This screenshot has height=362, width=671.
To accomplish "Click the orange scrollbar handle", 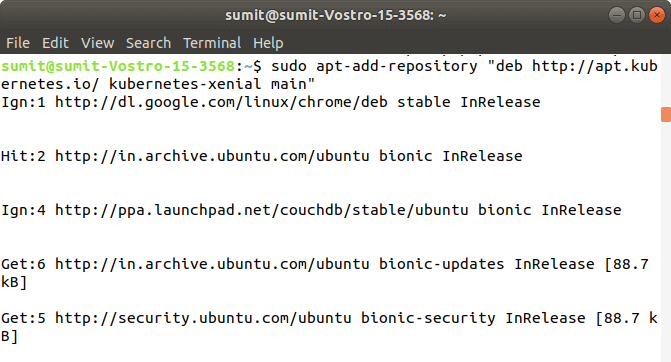I will pos(666,115).
